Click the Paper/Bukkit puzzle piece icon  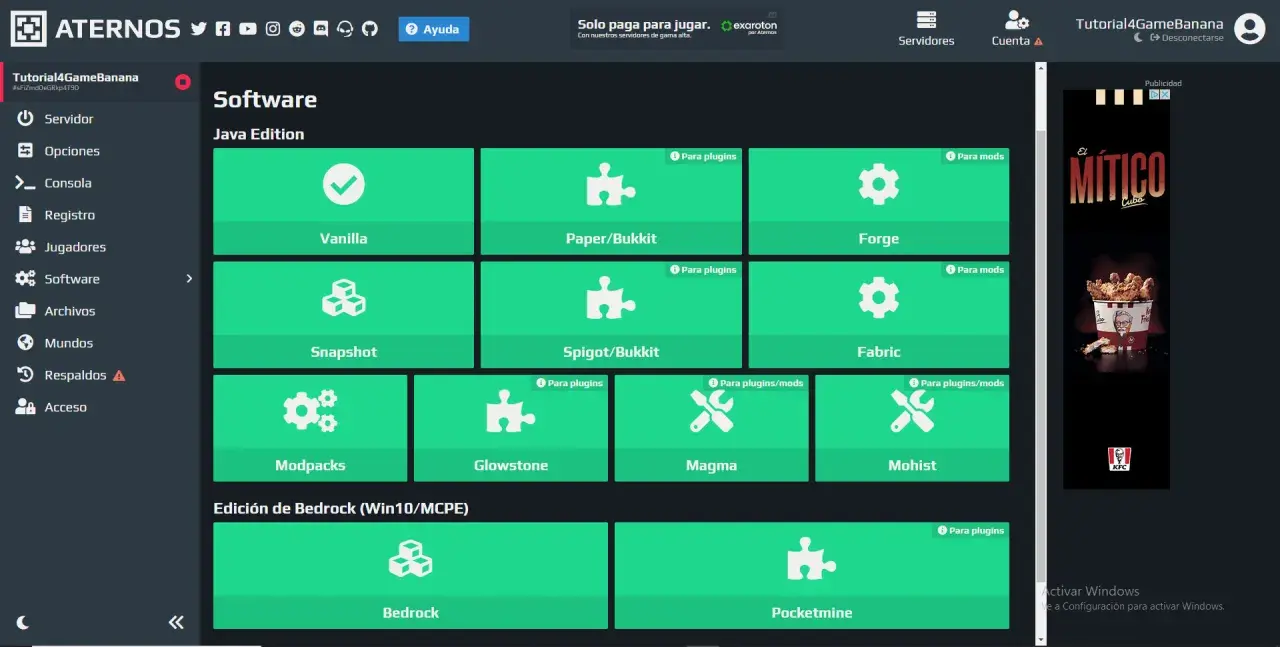coord(611,184)
